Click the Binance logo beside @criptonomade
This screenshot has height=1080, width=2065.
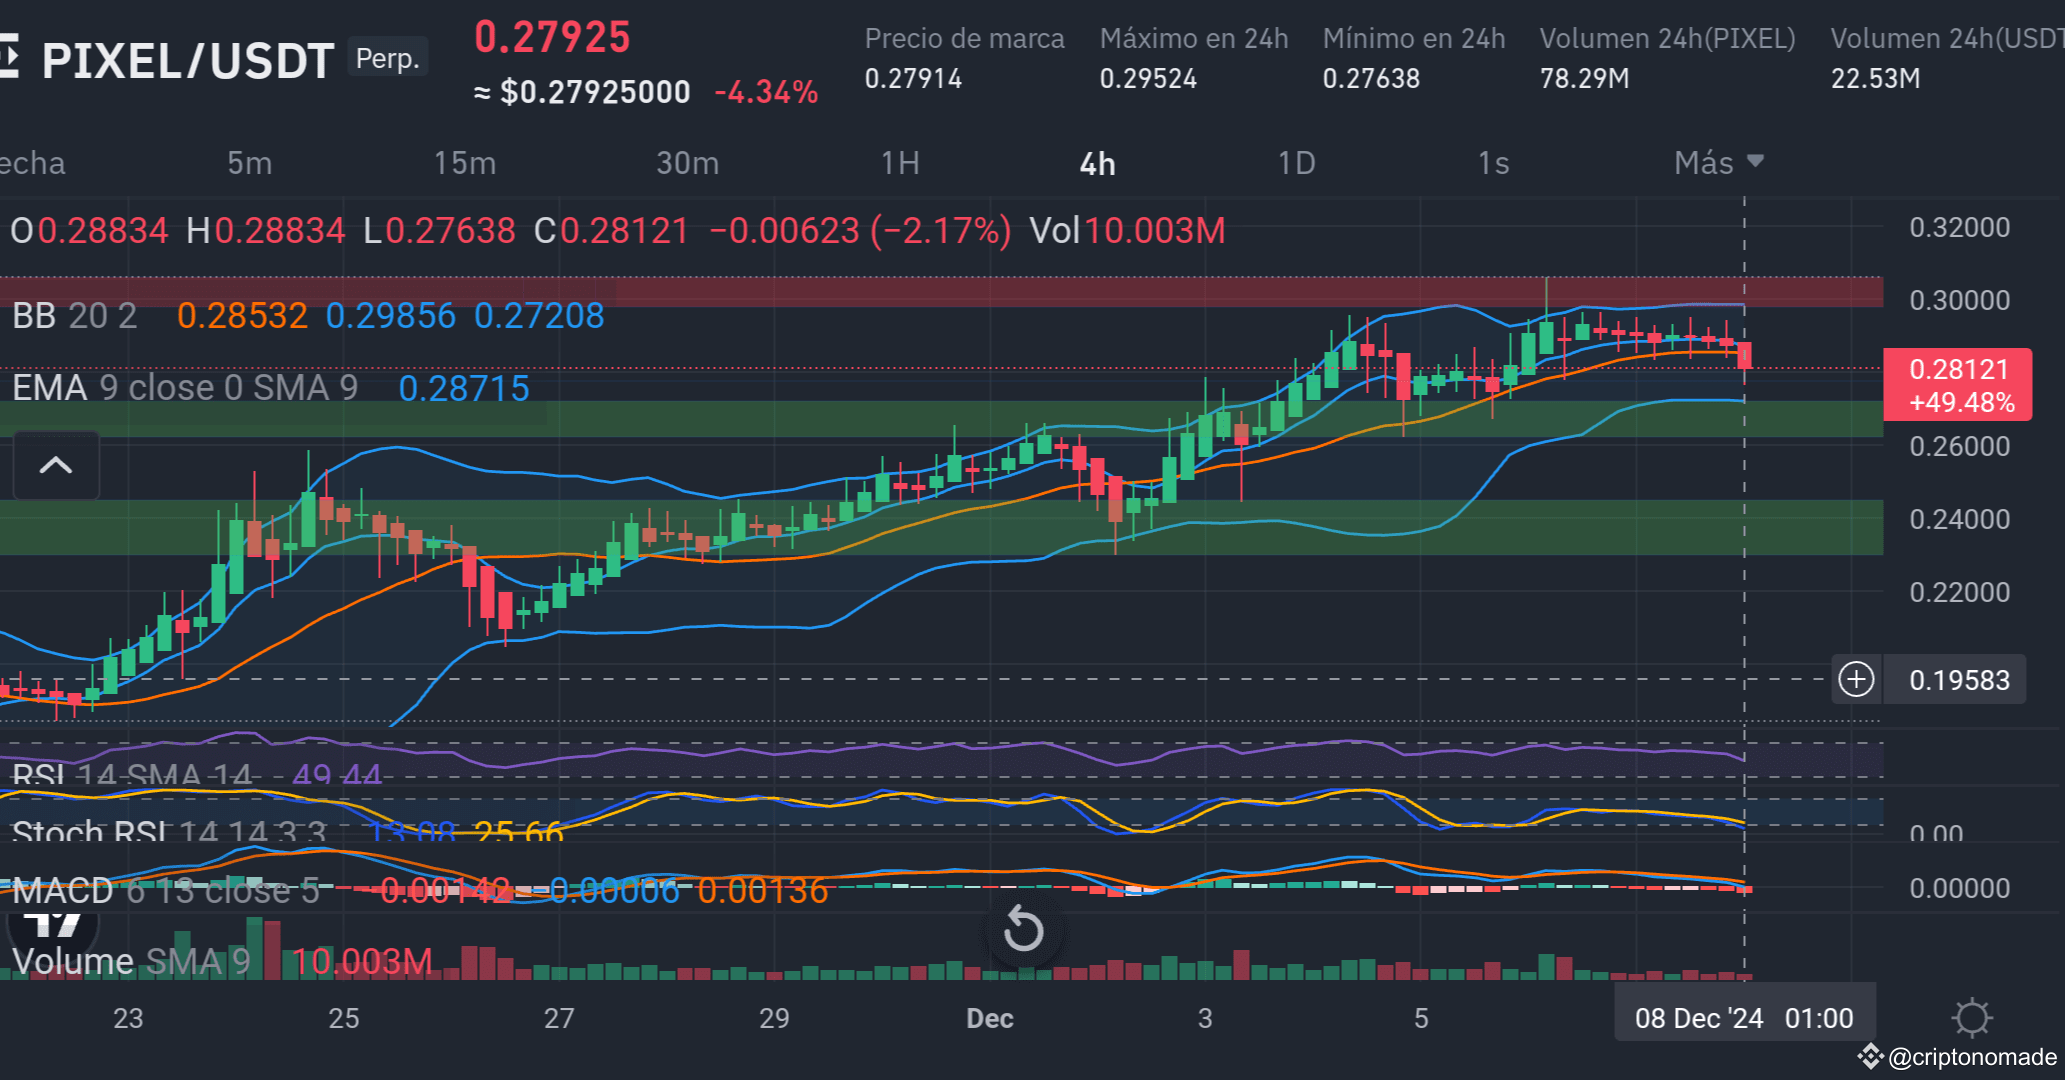coord(1870,1056)
